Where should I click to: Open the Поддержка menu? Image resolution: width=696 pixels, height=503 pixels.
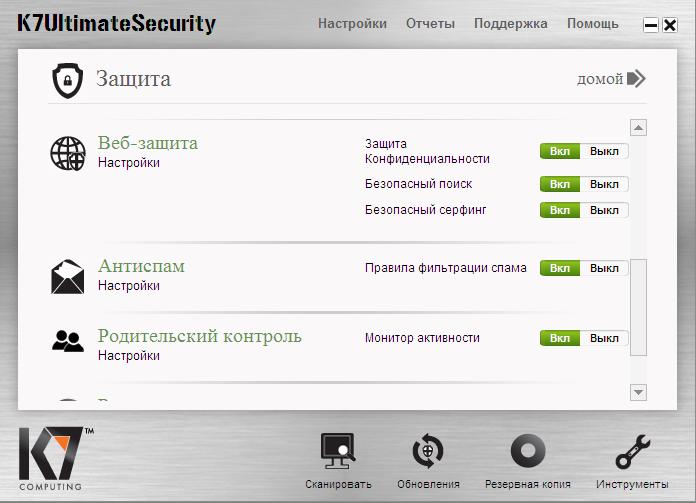(x=510, y=24)
